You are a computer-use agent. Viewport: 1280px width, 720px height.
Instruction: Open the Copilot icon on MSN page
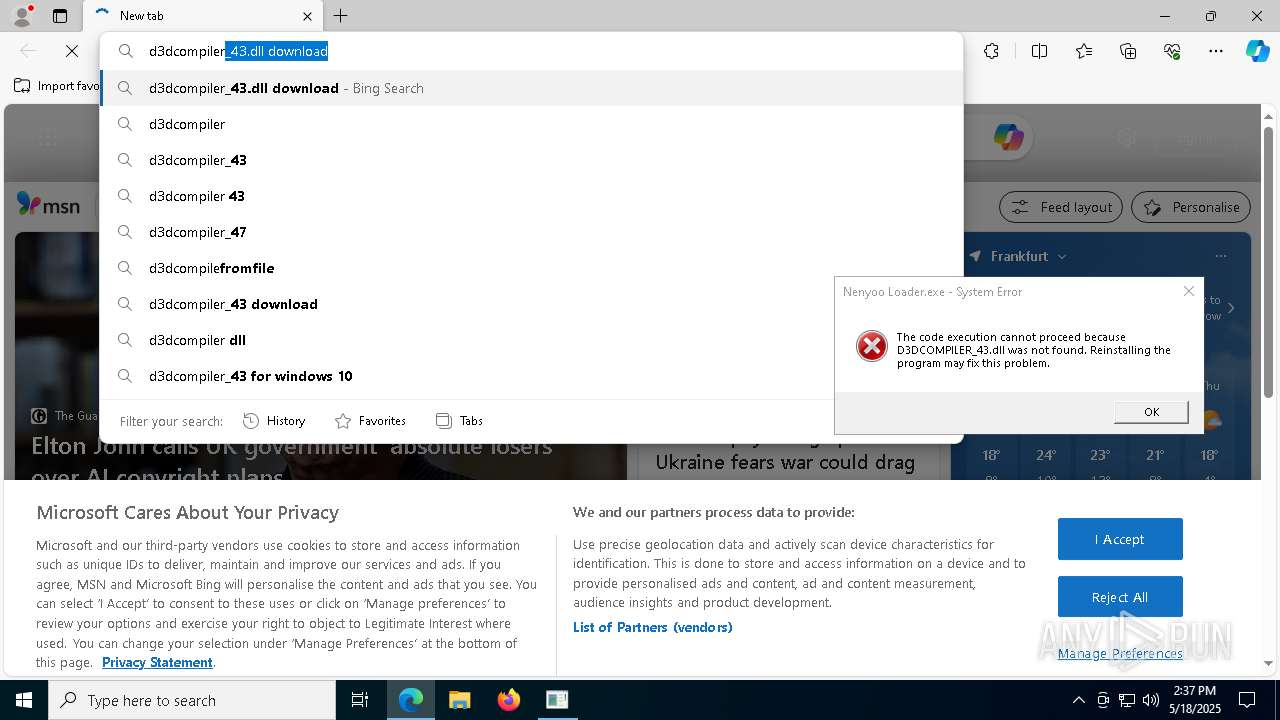click(x=1008, y=137)
